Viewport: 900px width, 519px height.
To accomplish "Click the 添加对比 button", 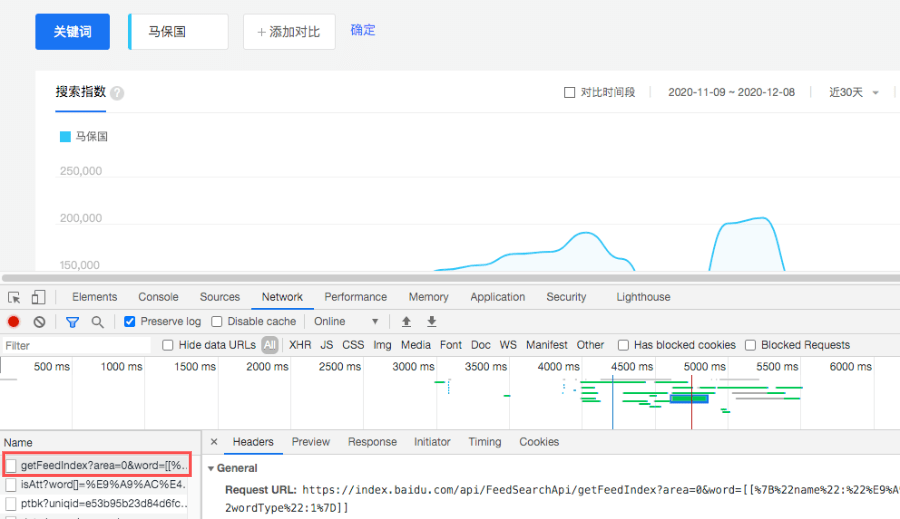I will pyautogui.click(x=289, y=32).
